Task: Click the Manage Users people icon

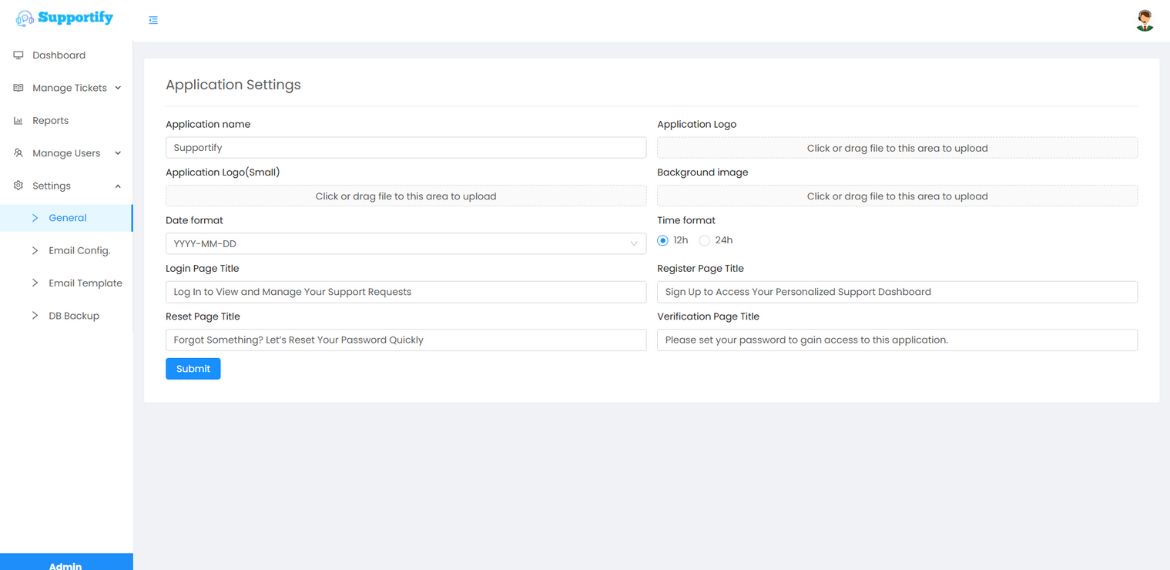Action: click(18, 153)
